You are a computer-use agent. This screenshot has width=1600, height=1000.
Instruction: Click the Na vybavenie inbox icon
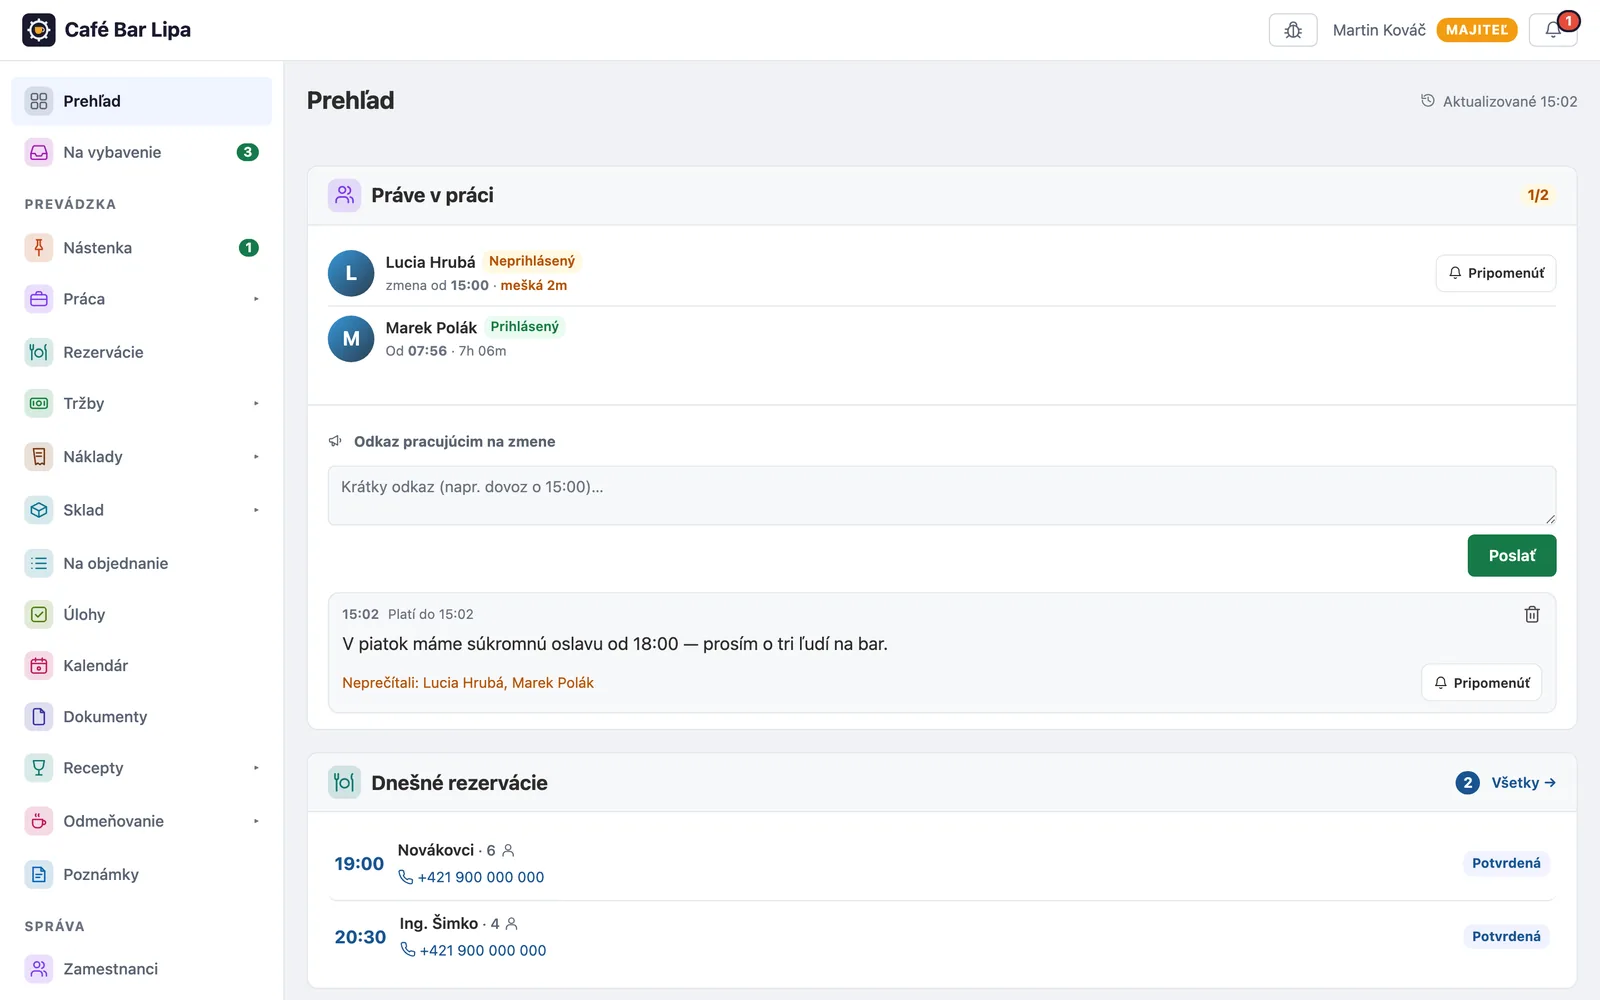point(39,152)
